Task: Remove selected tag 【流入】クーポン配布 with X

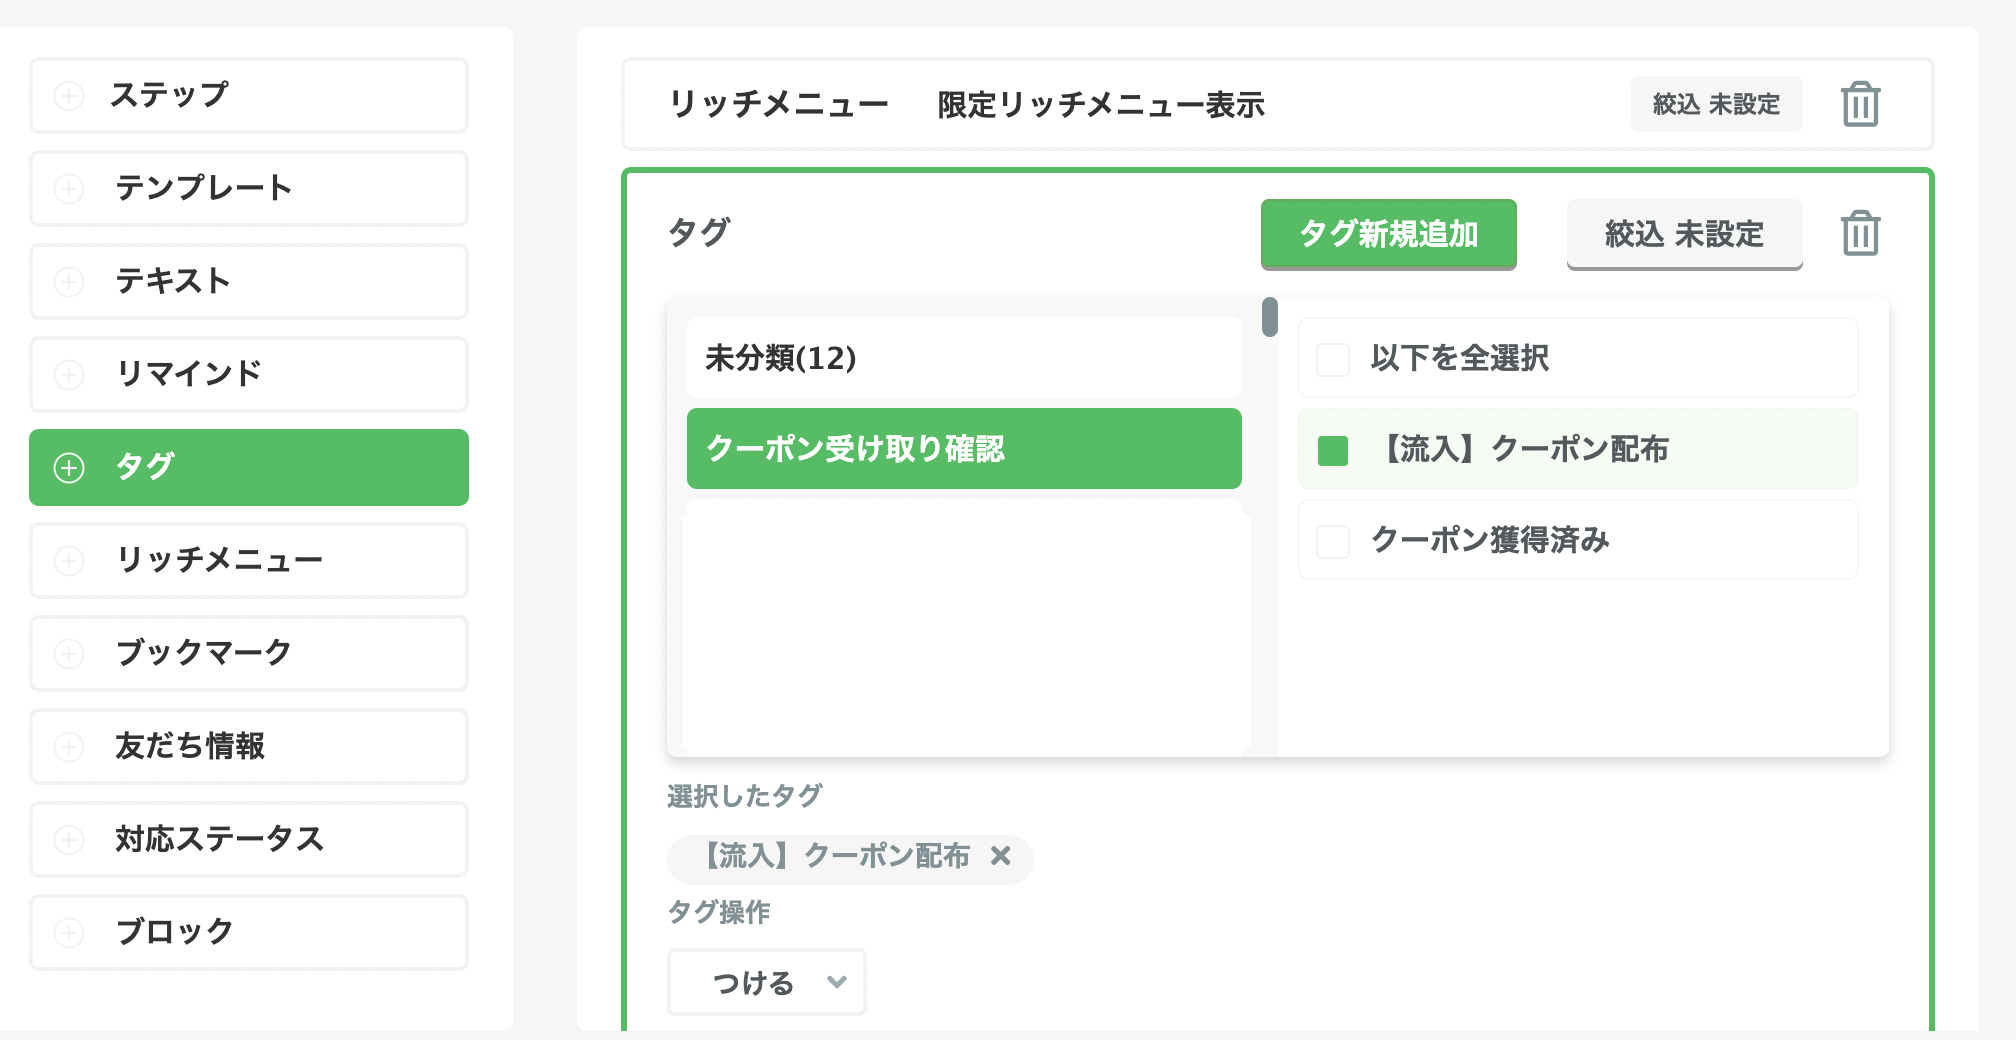Action: (1000, 856)
